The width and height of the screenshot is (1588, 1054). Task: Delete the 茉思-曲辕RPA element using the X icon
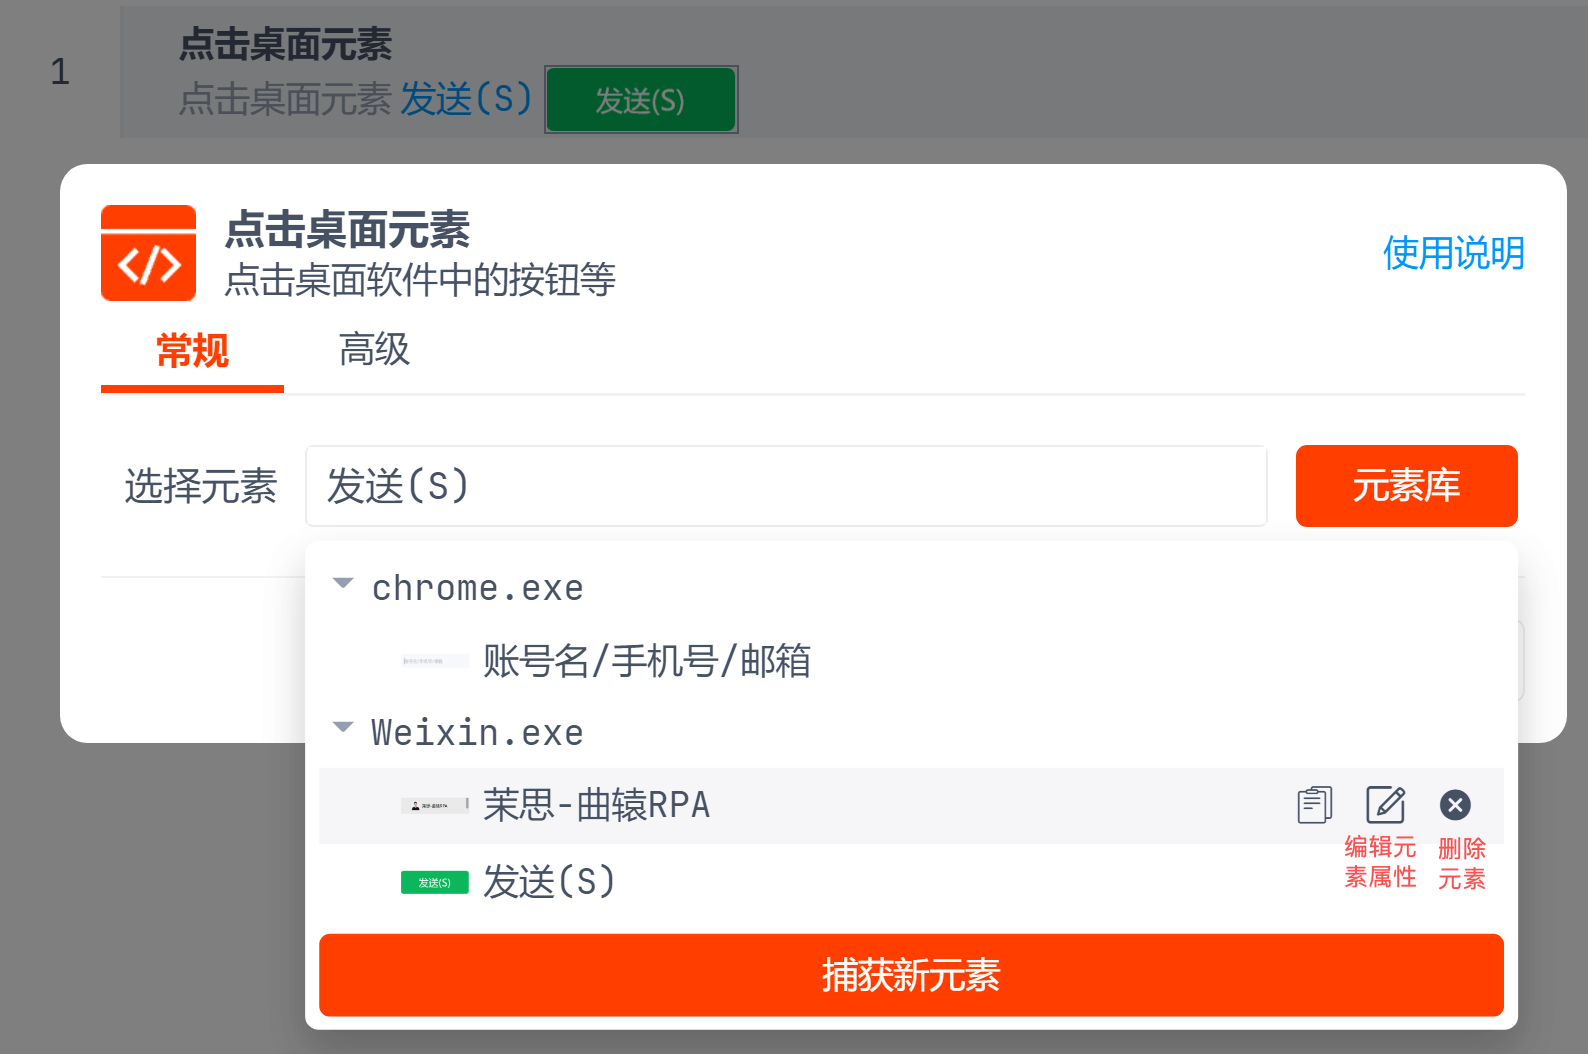point(1455,805)
